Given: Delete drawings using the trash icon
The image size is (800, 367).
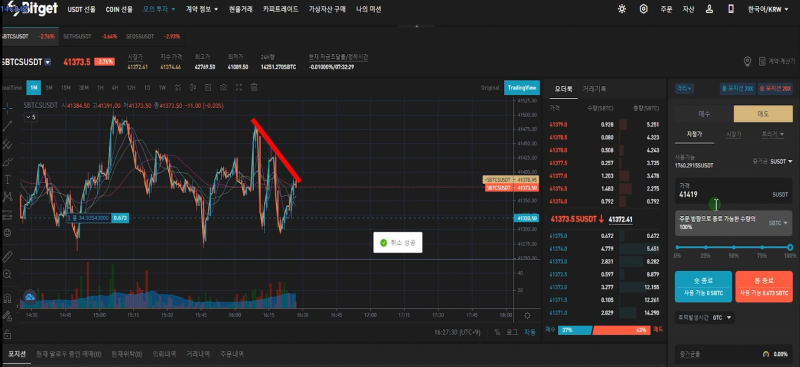Looking at the screenshot, I should pyautogui.click(x=254, y=88).
